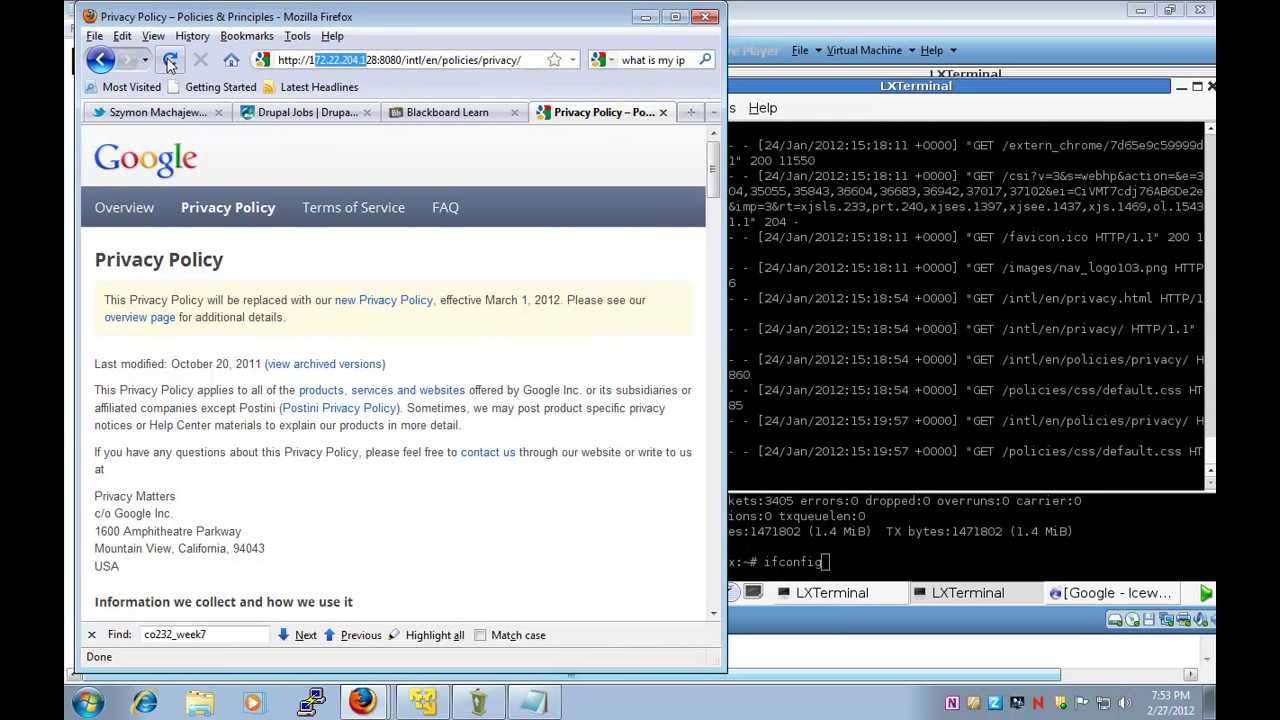The height and width of the screenshot is (720, 1280).
Task: Open the Help menu in LXTerminal
Action: pyautogui.click(x=762, y=108)
